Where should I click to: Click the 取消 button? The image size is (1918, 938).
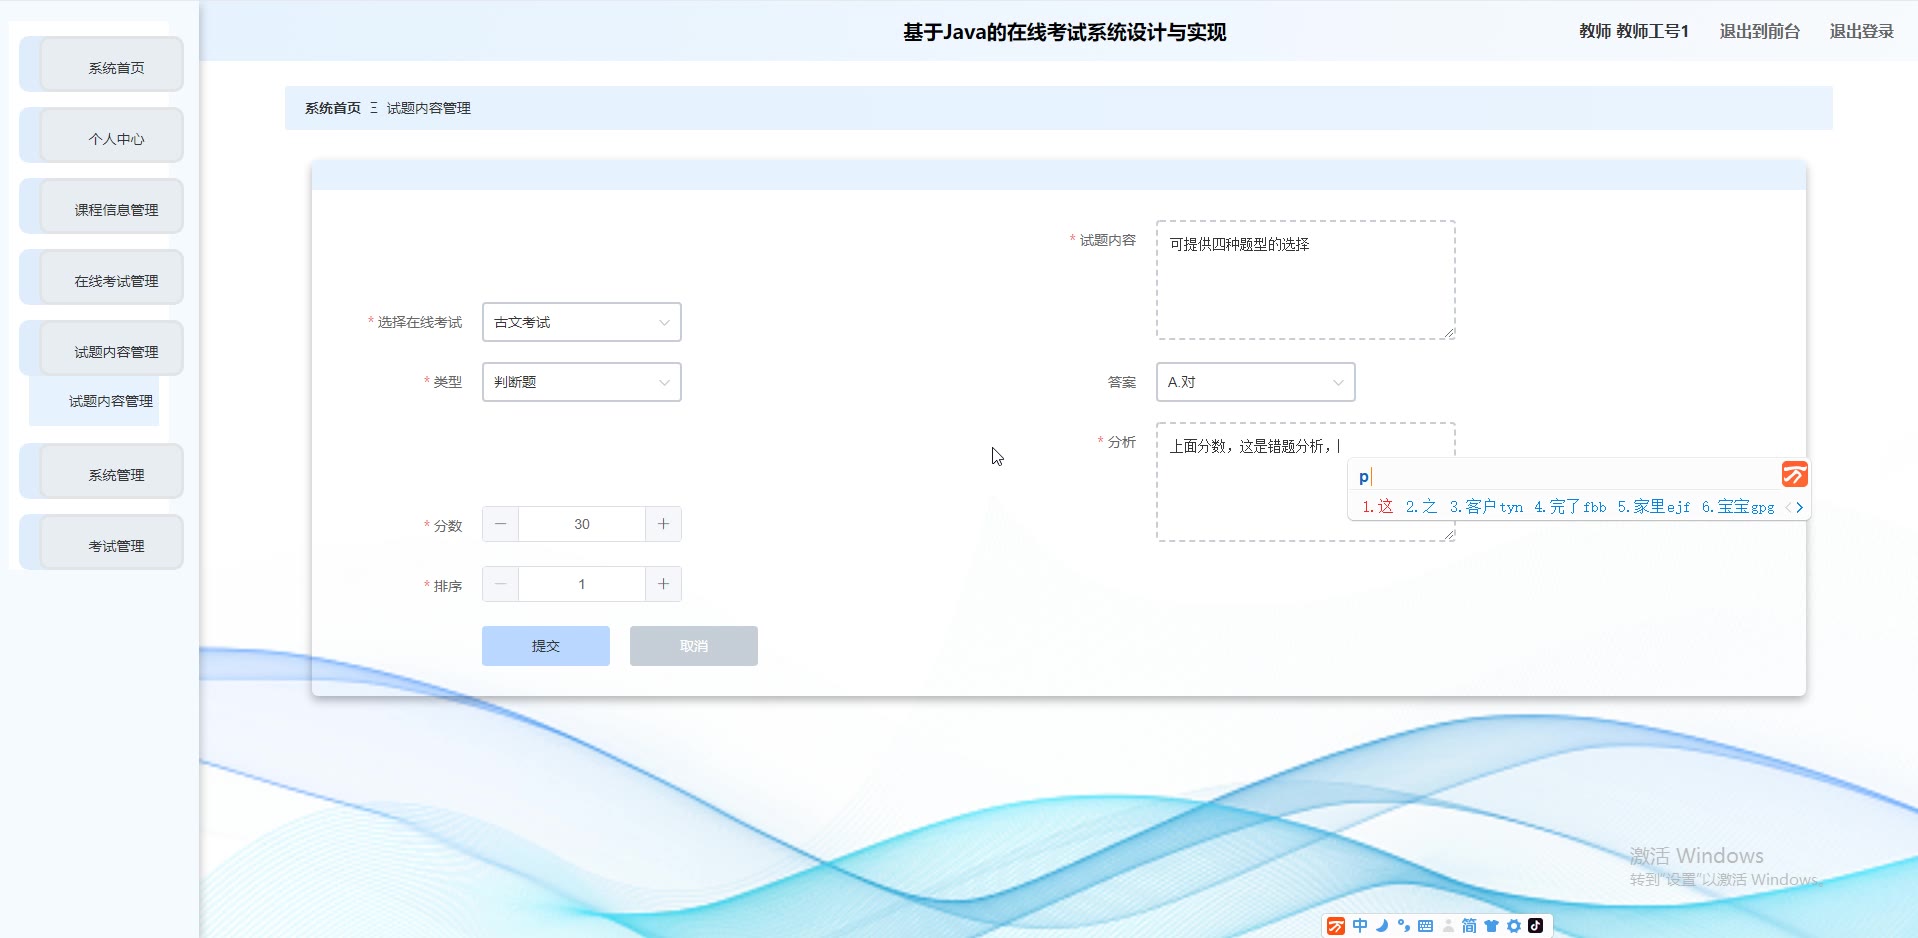click(x=694, y=646)
